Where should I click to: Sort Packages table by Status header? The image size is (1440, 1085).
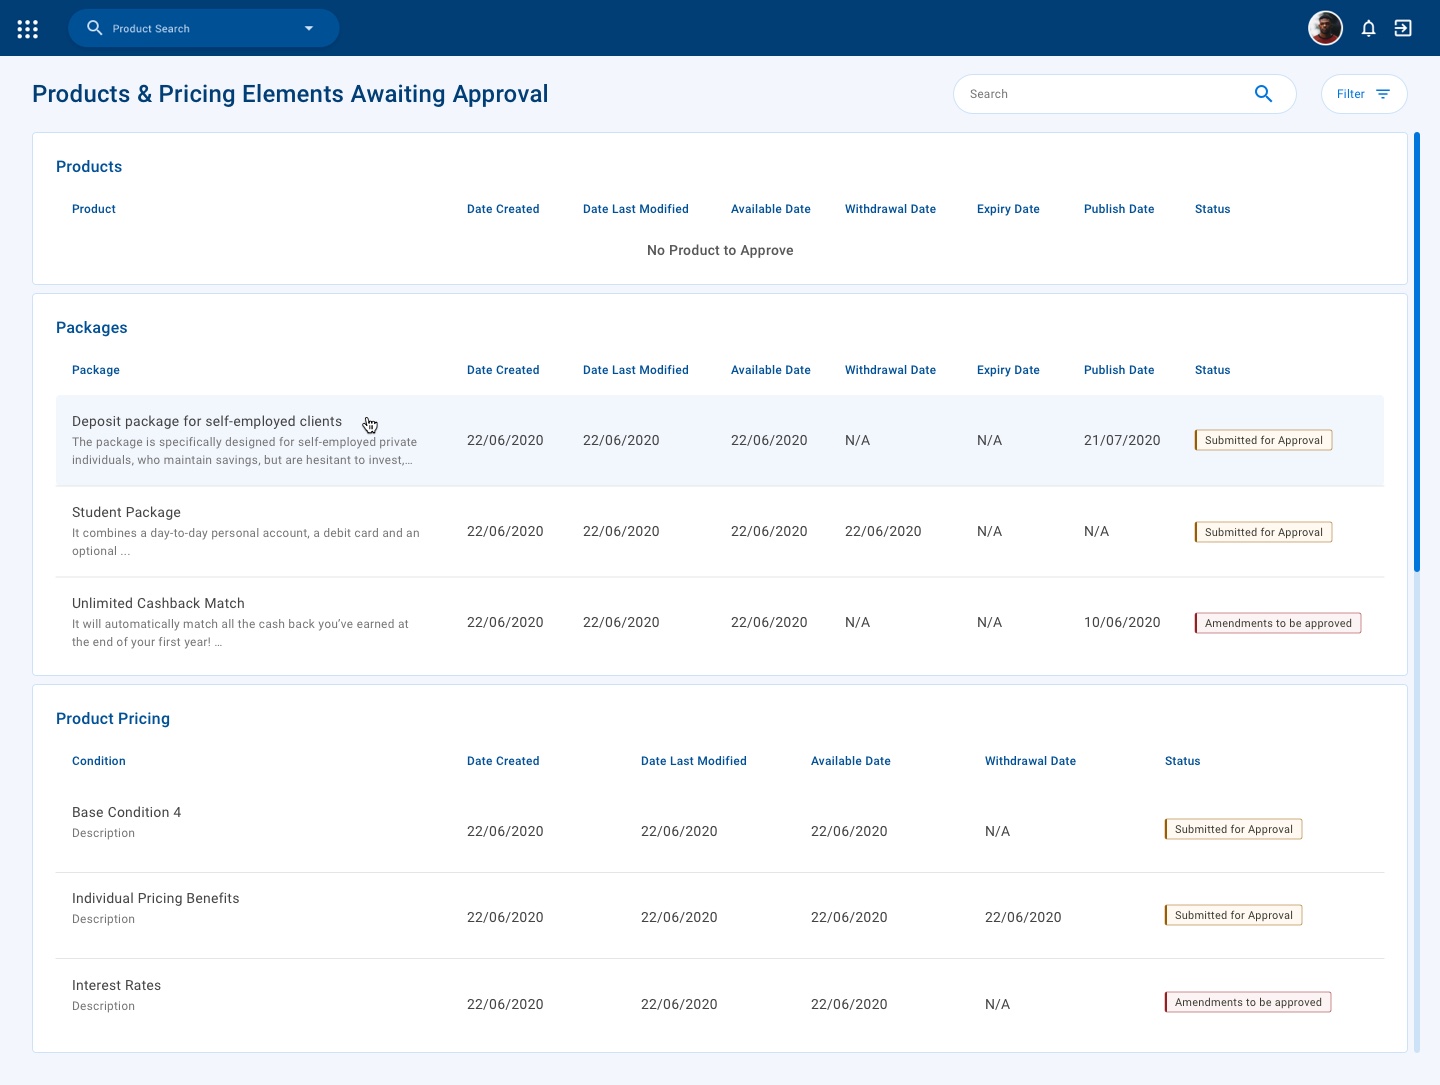(1212, 370)
